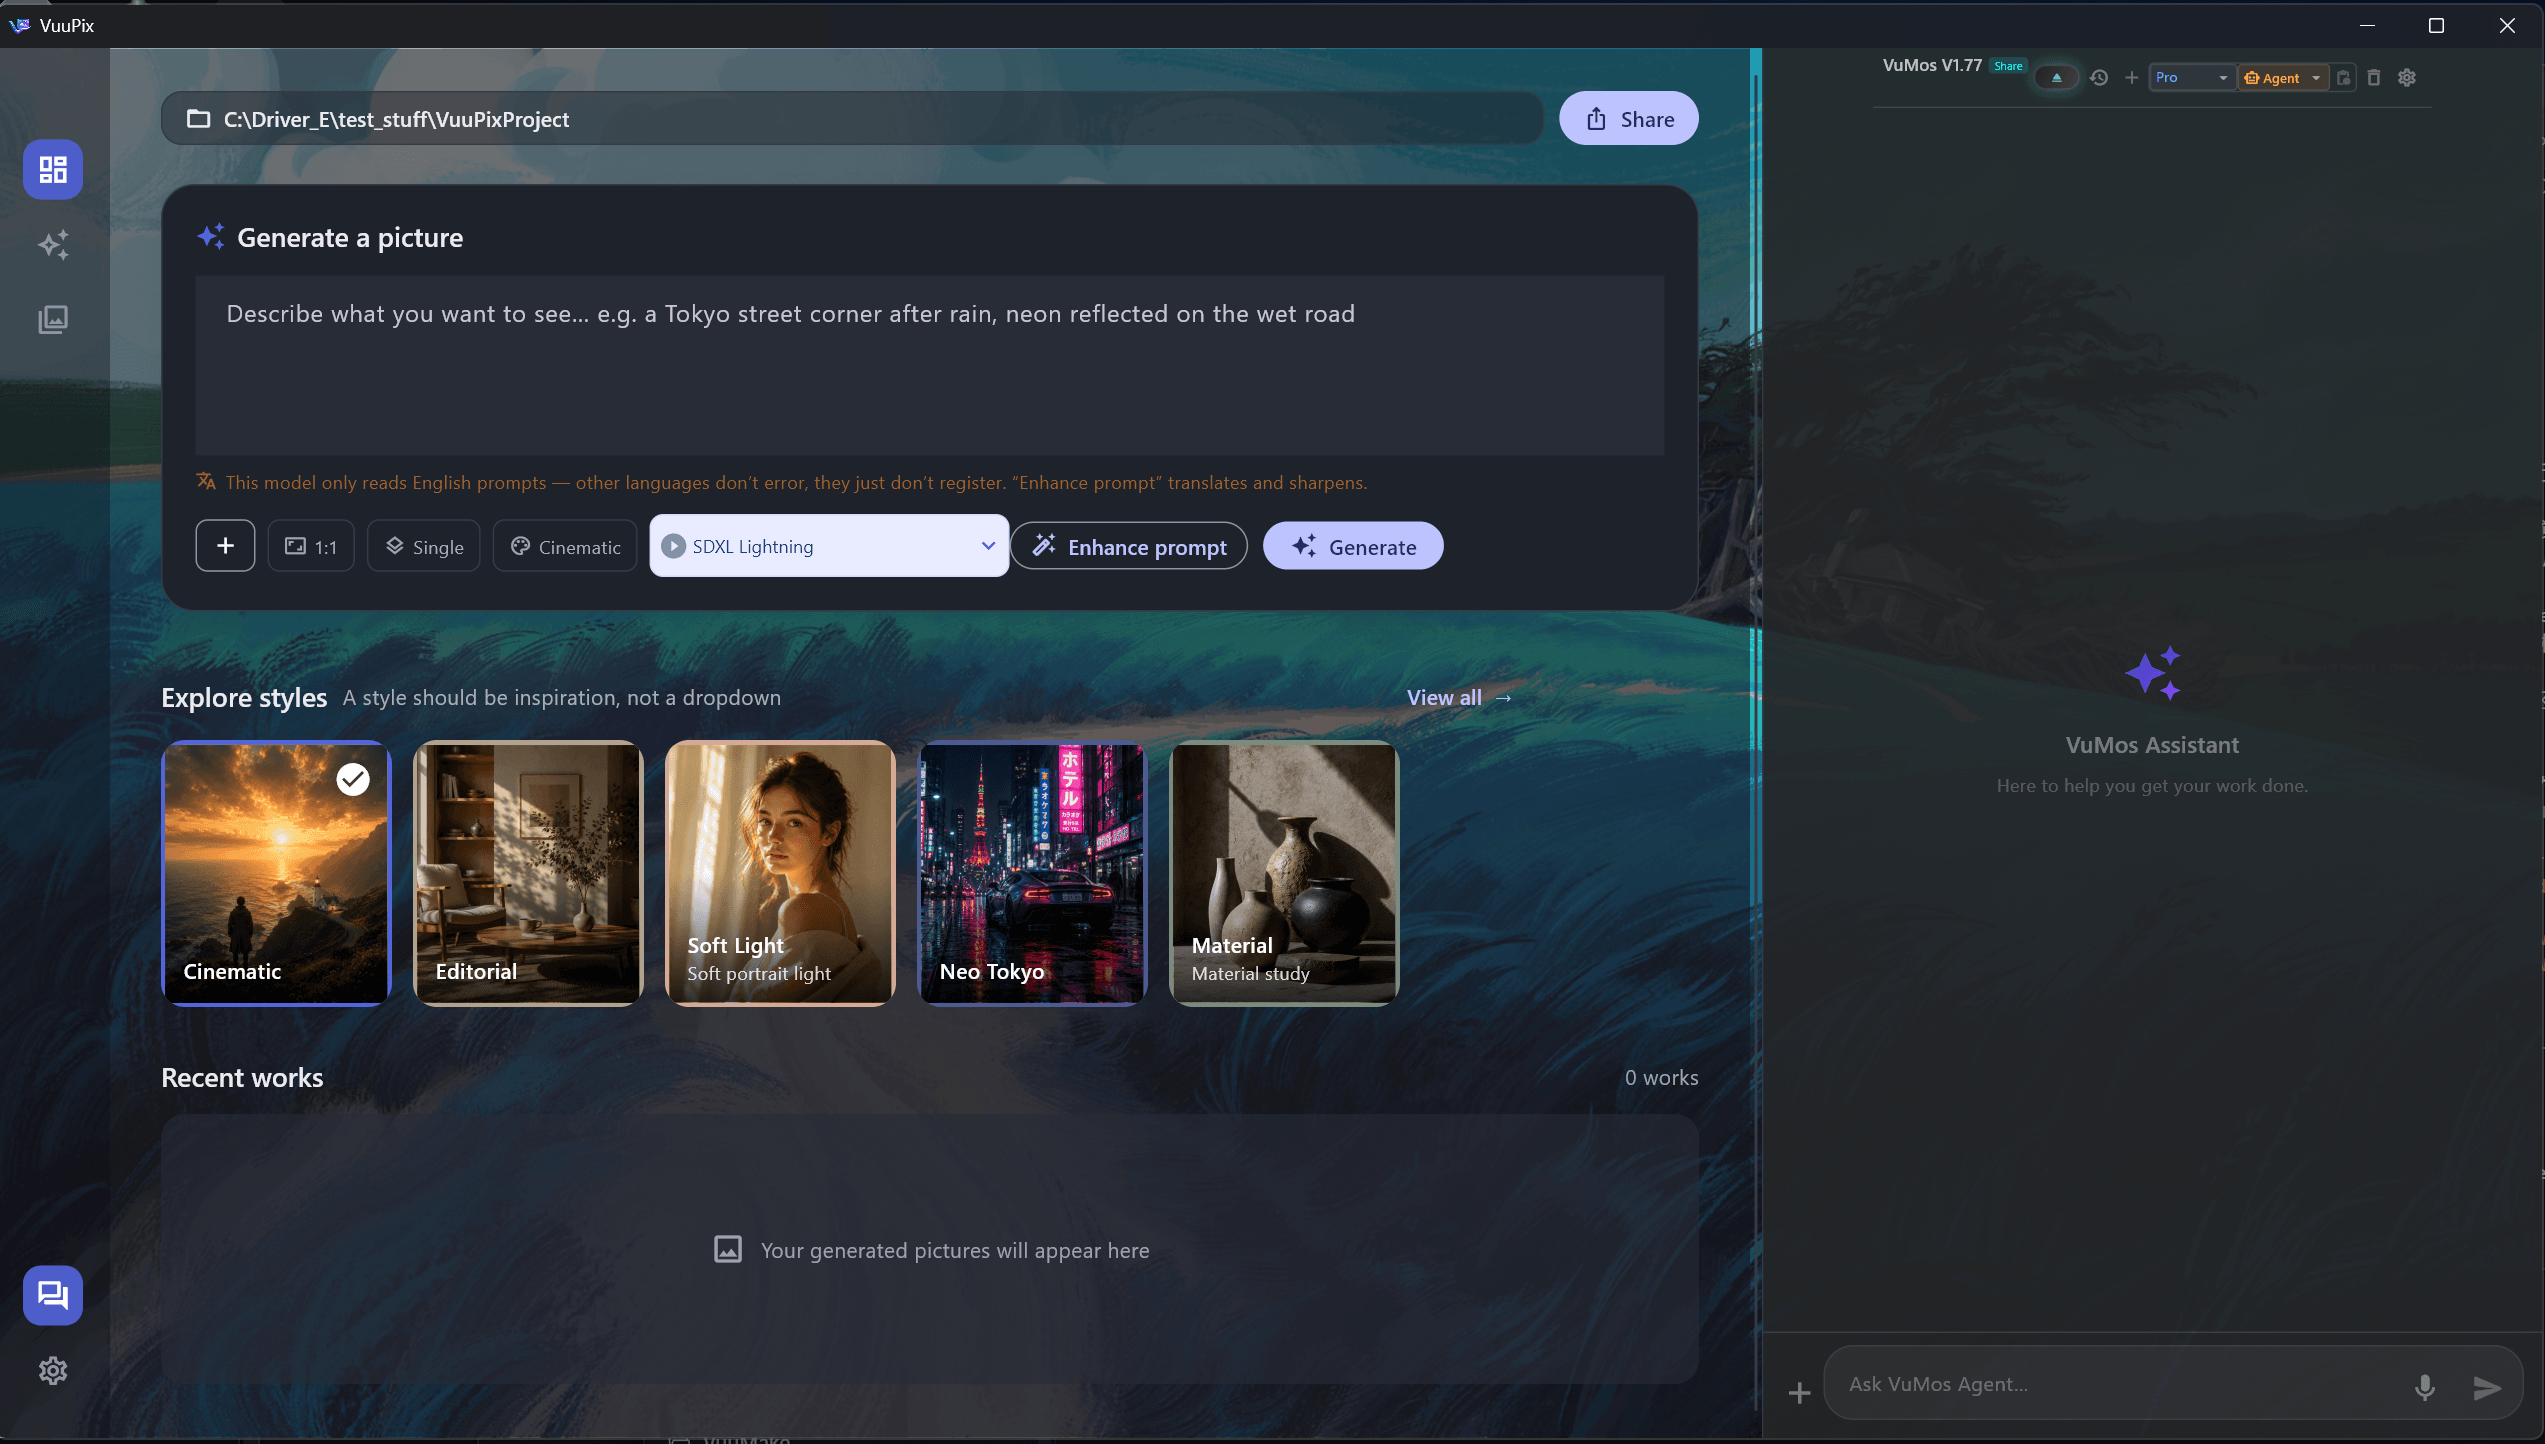Open VuMos settings gear icon
2545x1444 pixels.
click(2407, 78)
